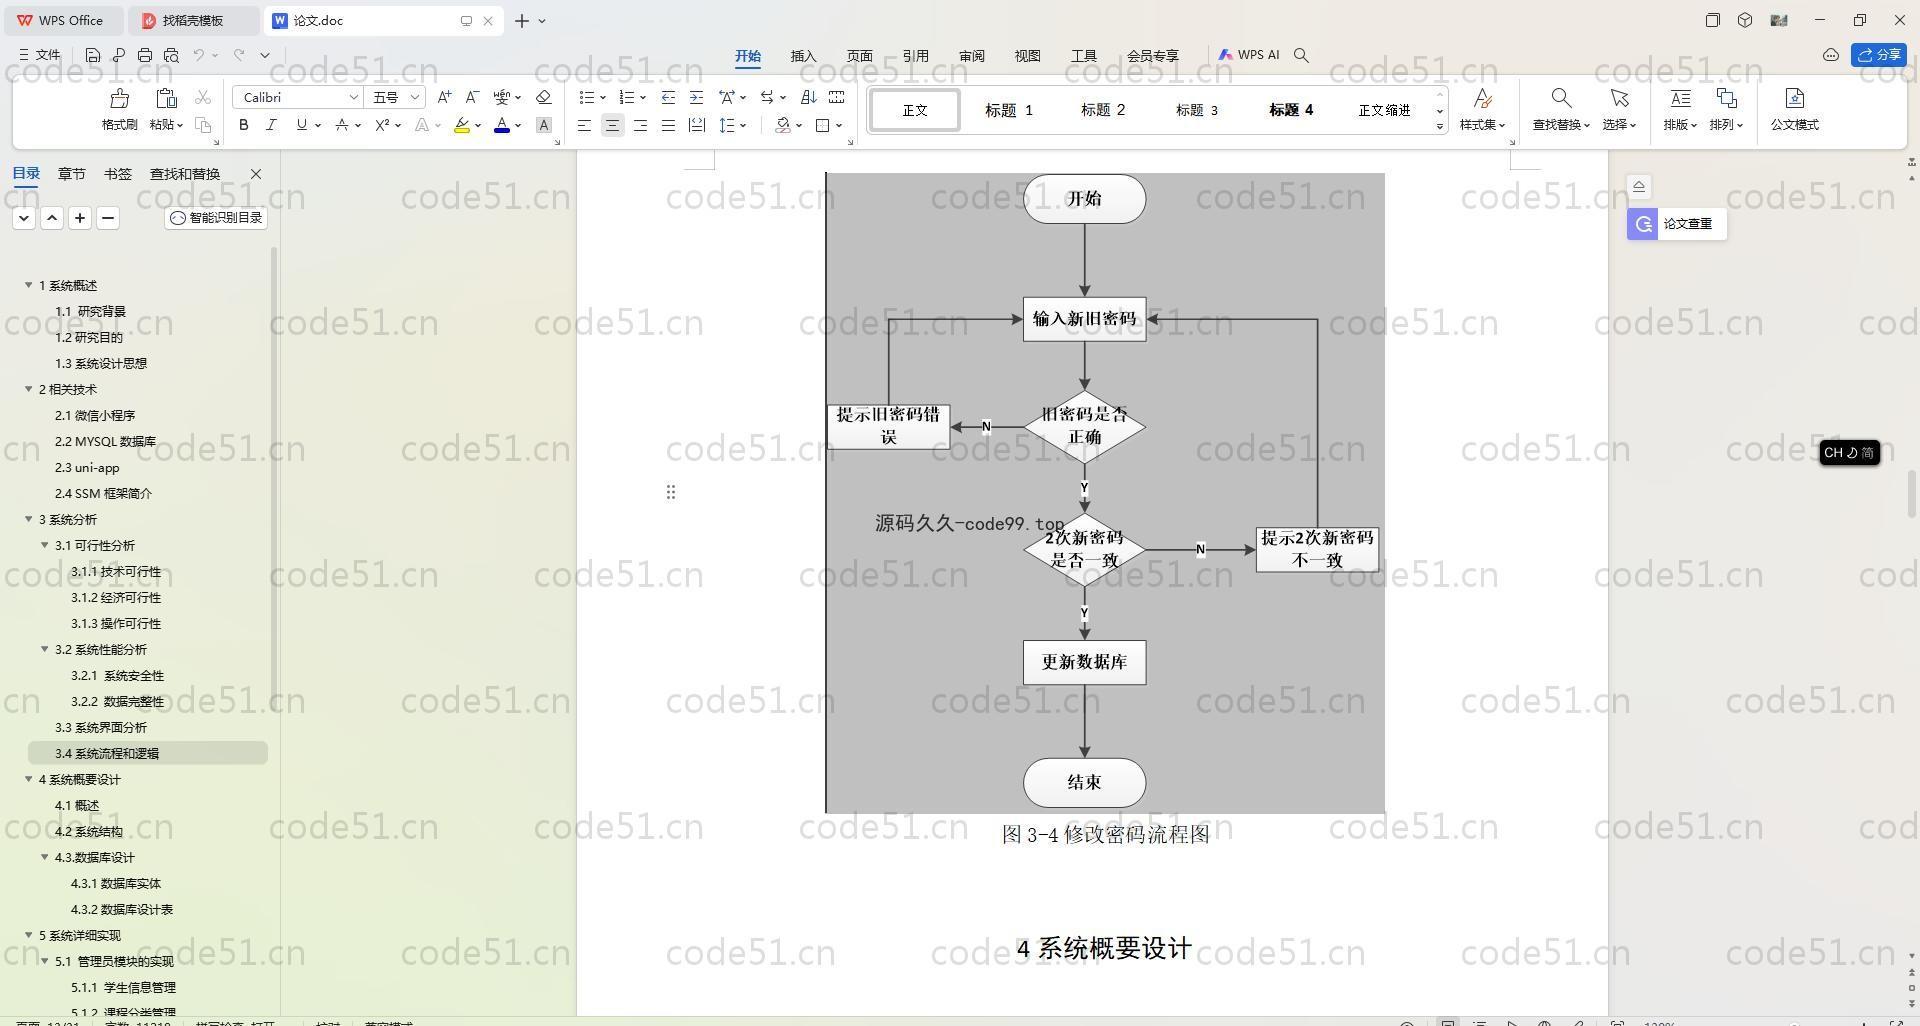Image resolution: width=1920 pixels, height=1026 pixels.
Task: Open the 五号 font size dropdown
Action: click(x=415, y=97)
